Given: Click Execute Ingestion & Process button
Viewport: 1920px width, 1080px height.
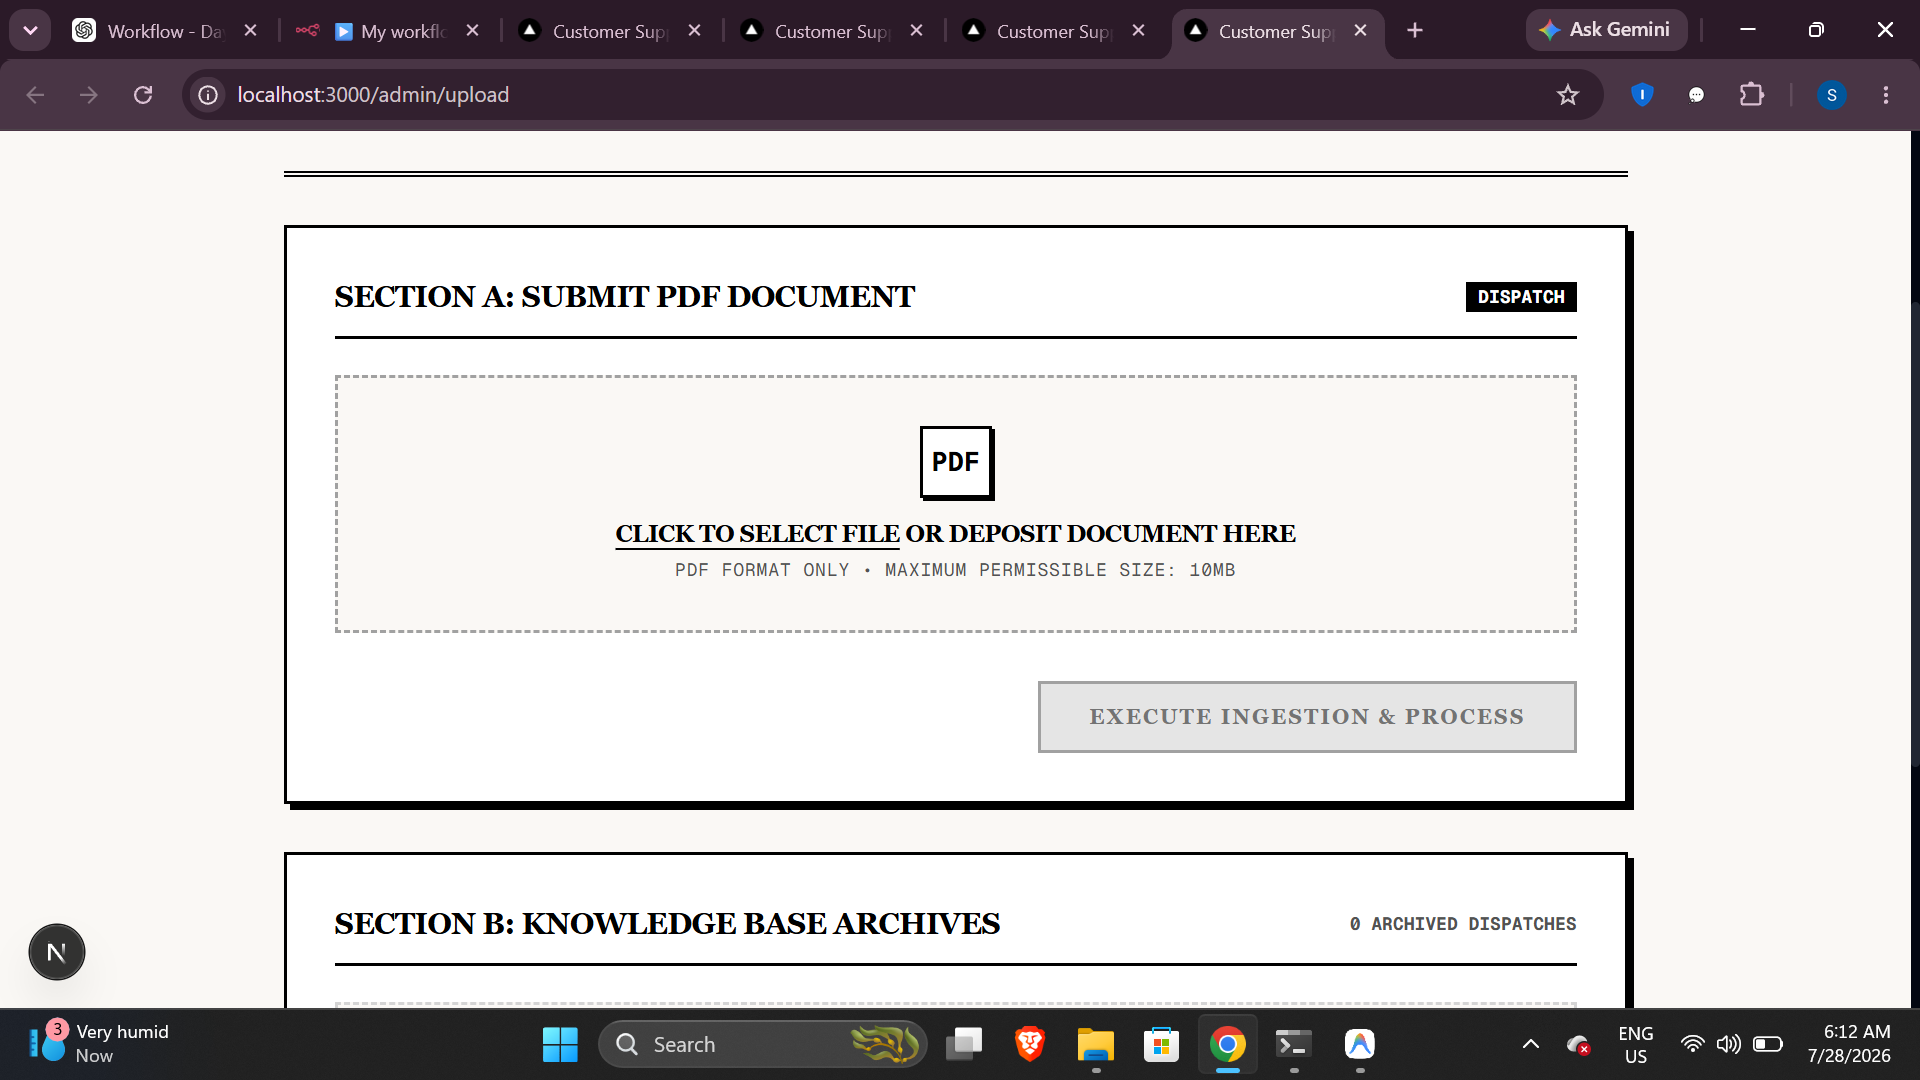Looking at the screenshot, I should [x=1307, y=717].
